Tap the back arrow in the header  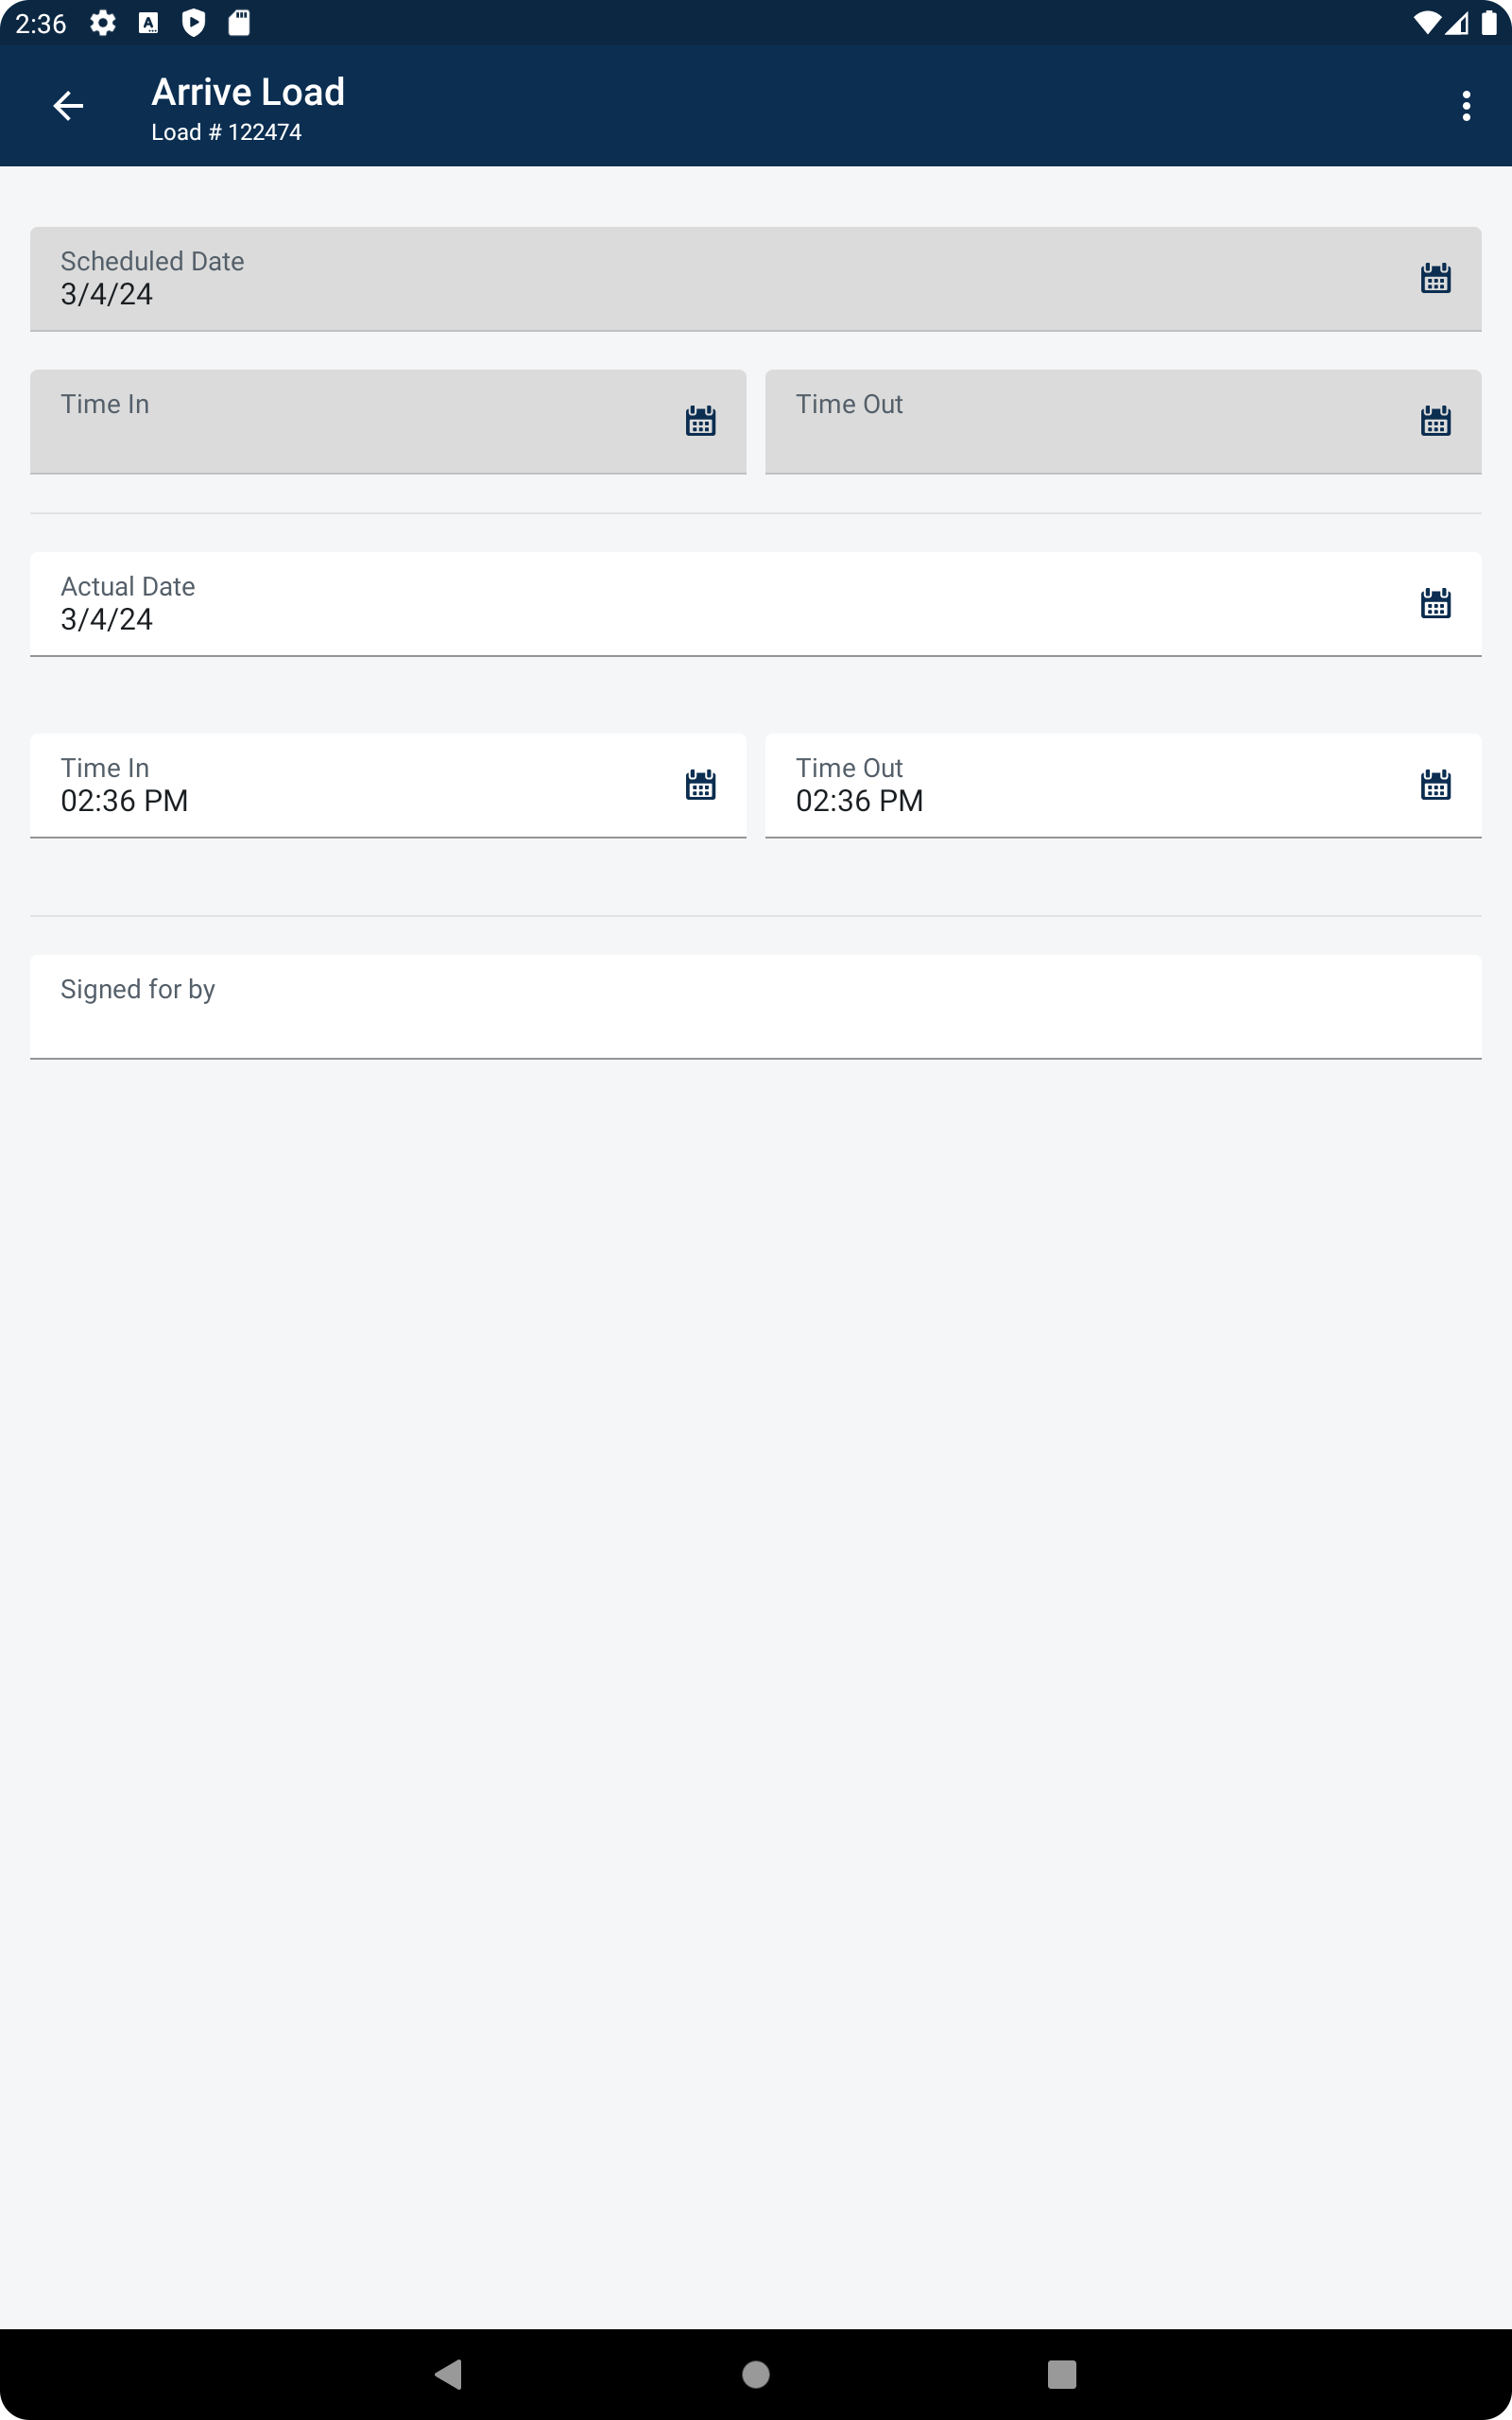(68, 105)
